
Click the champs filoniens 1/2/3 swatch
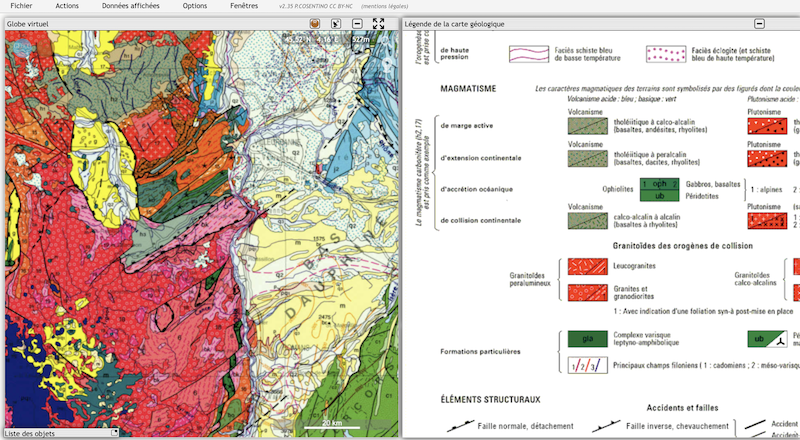588,365
